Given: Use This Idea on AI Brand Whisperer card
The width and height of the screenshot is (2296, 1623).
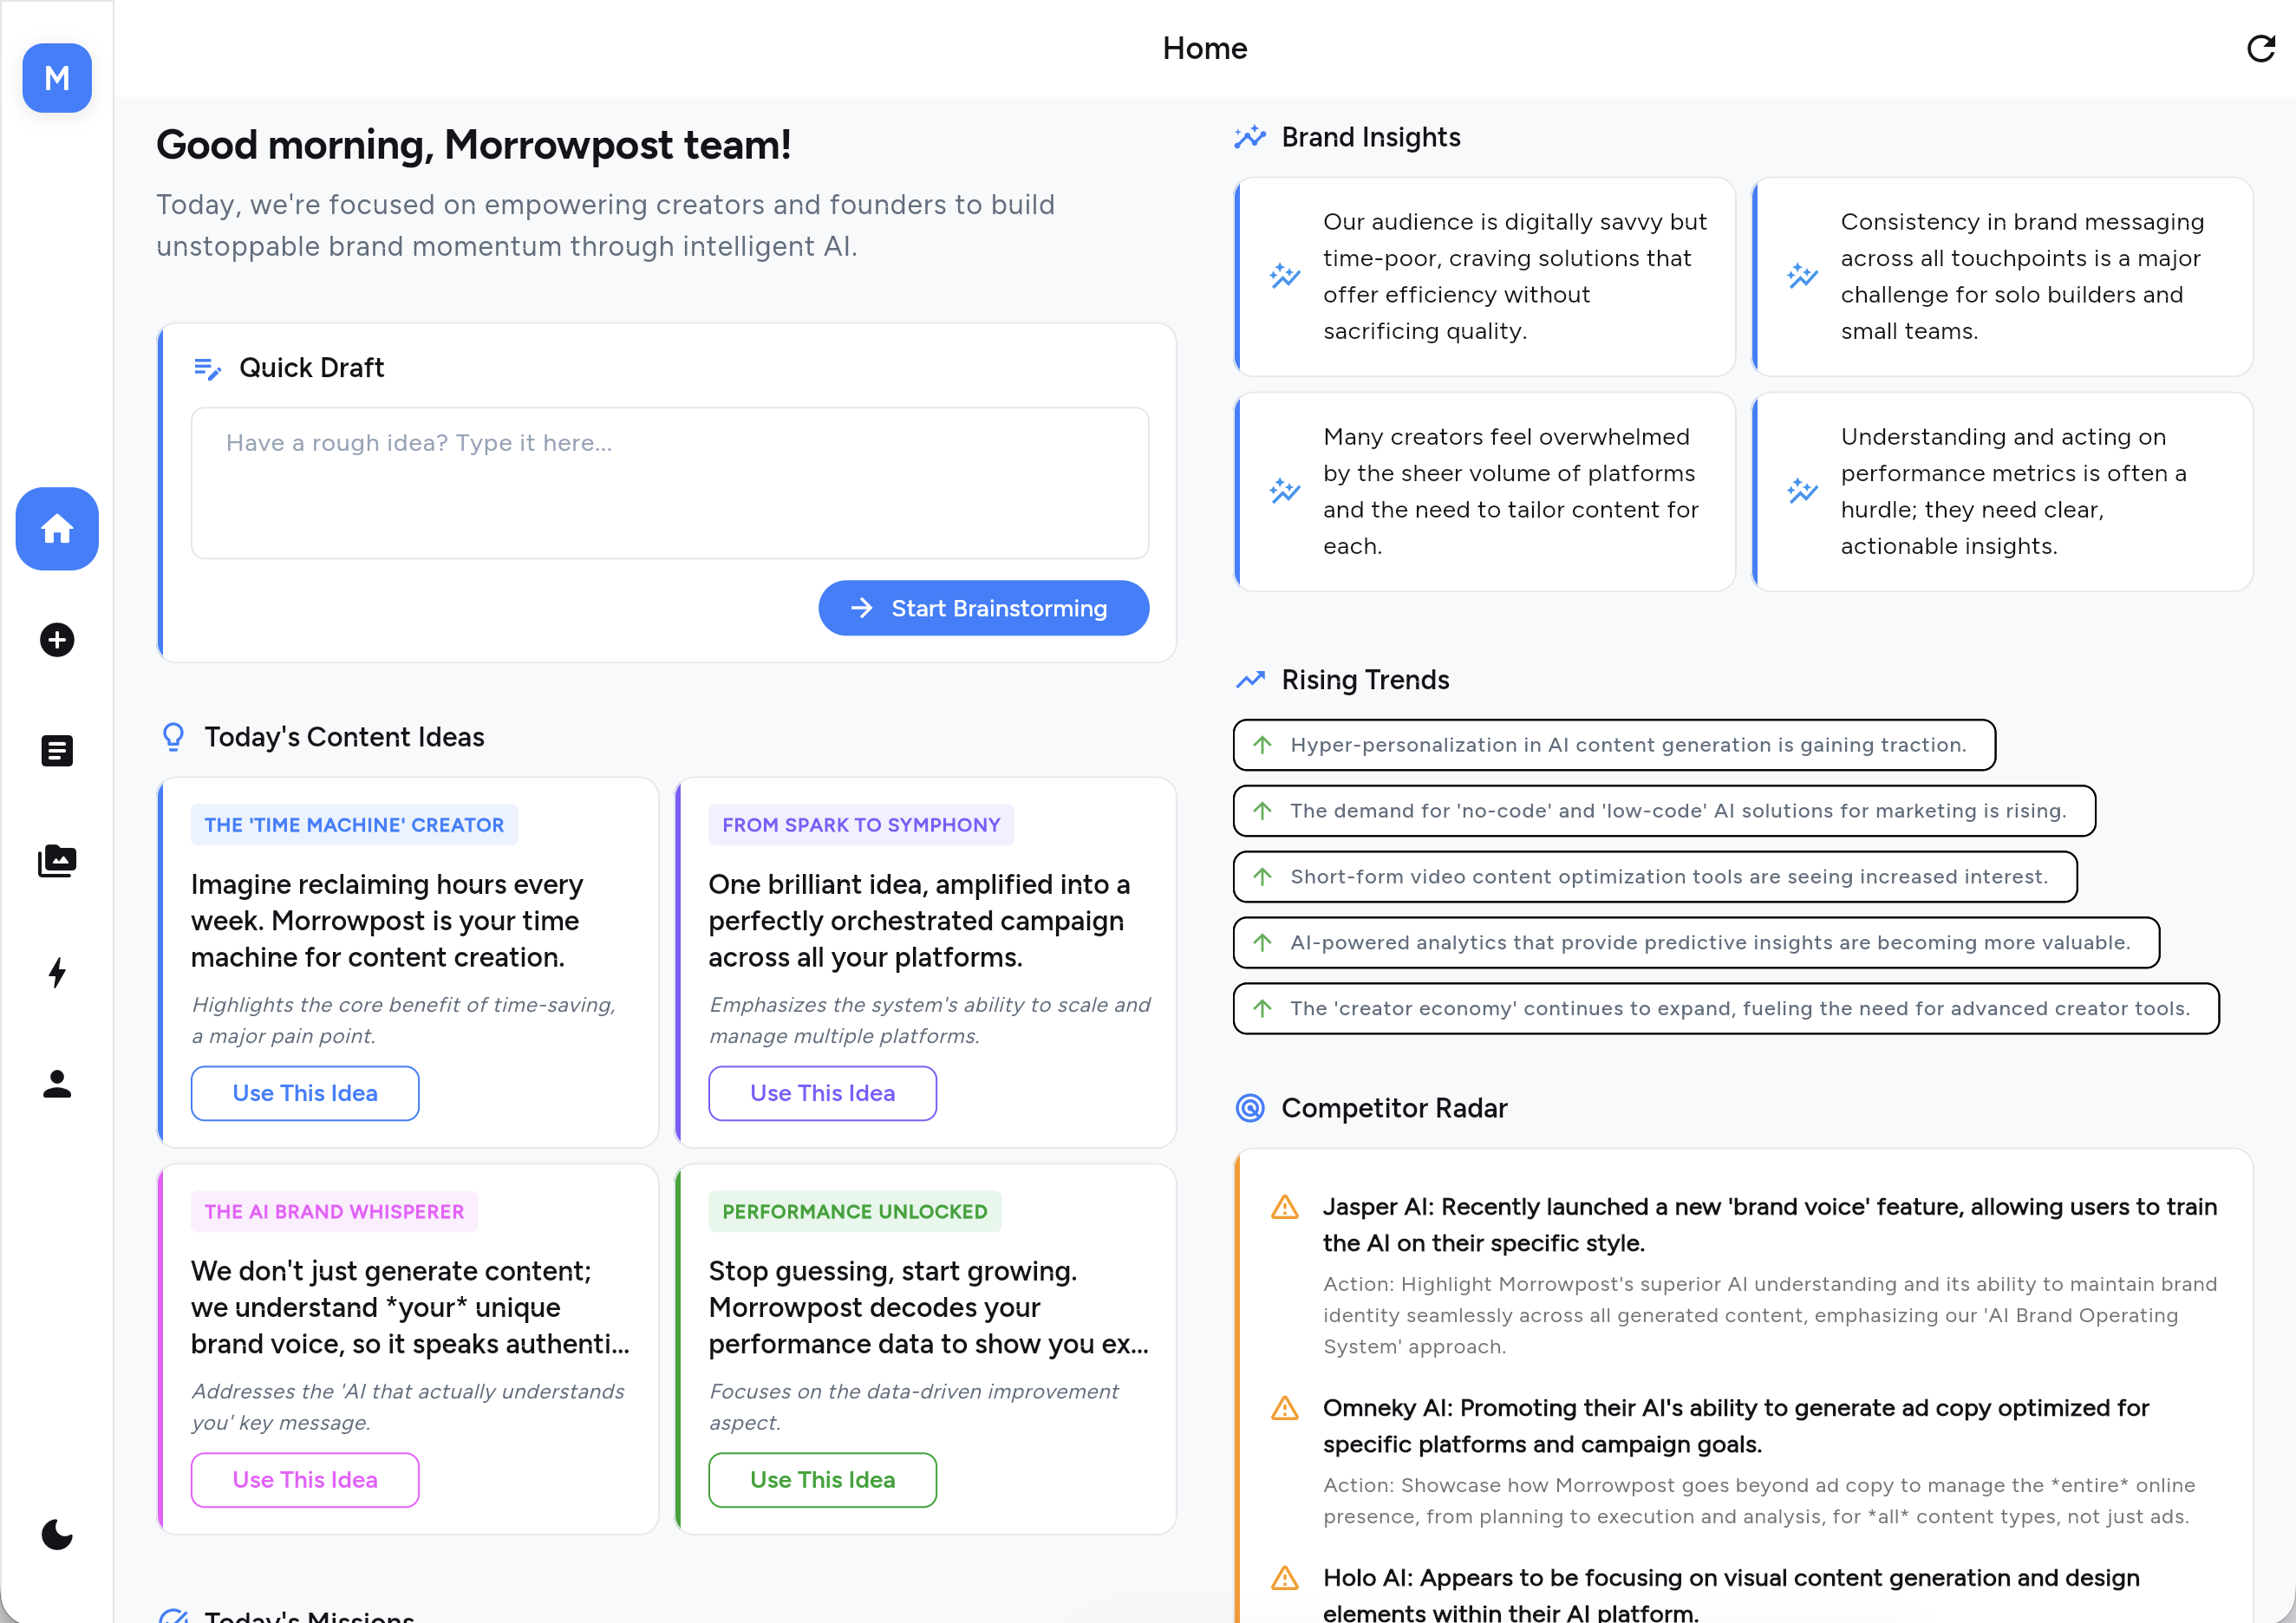Looking at the screenshot, I should pyautogui.click(x=304, y=1479).
